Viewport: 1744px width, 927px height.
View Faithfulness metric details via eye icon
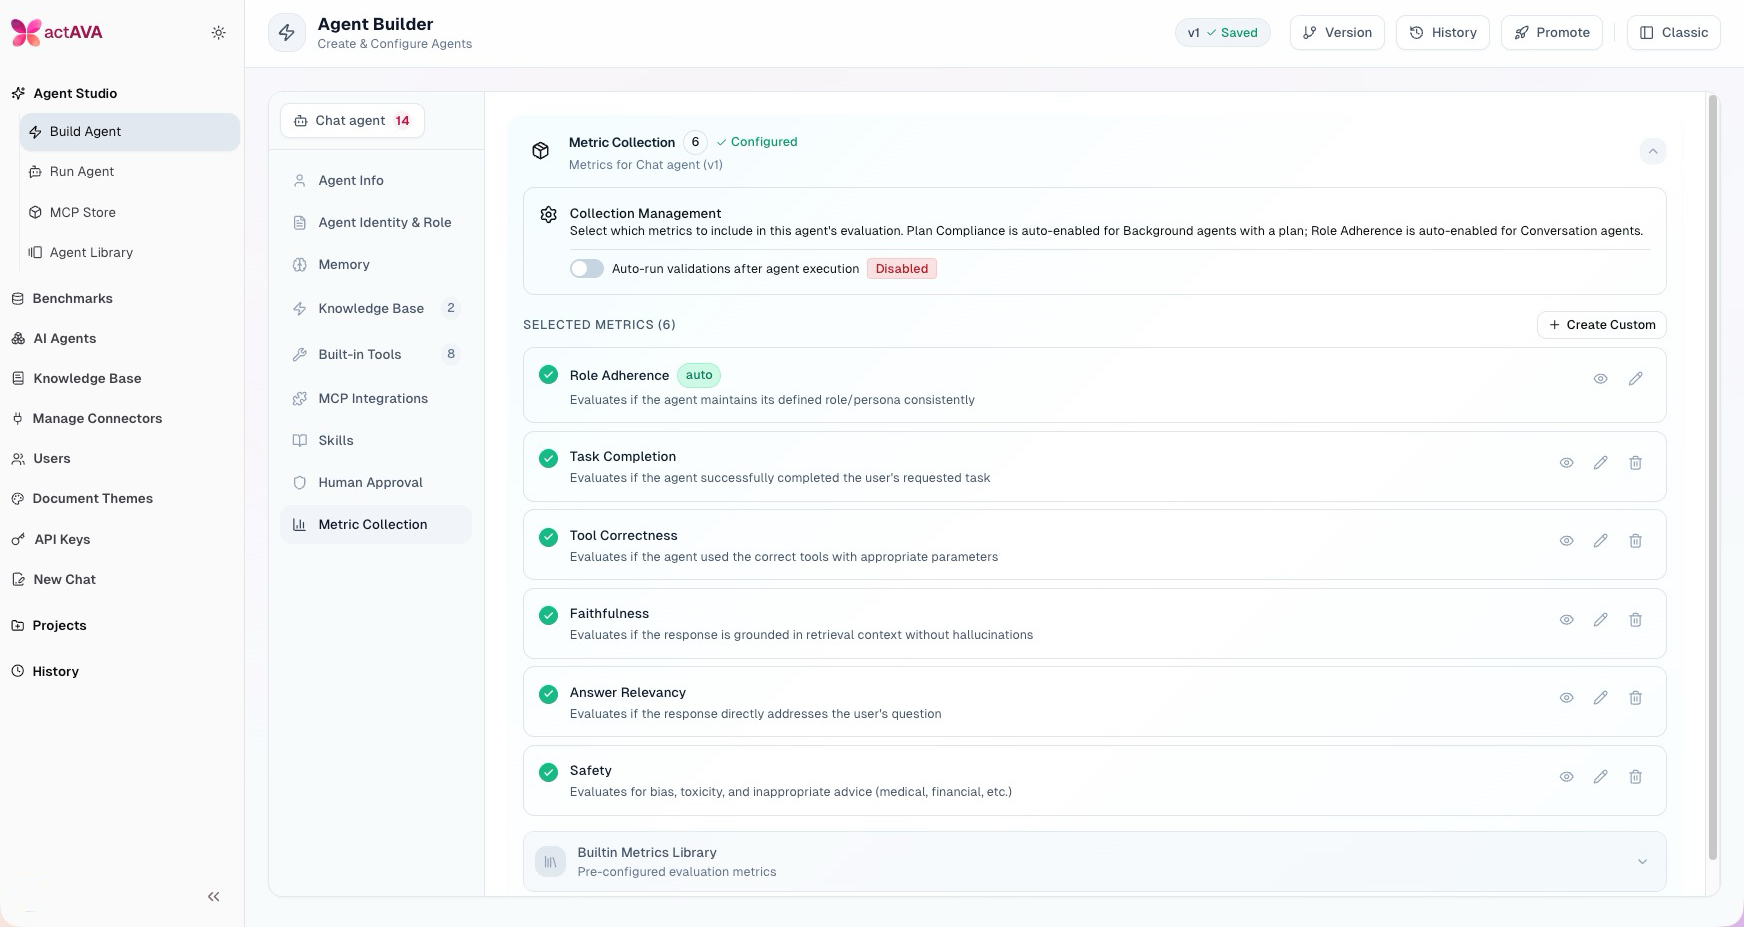[1566, 620]
